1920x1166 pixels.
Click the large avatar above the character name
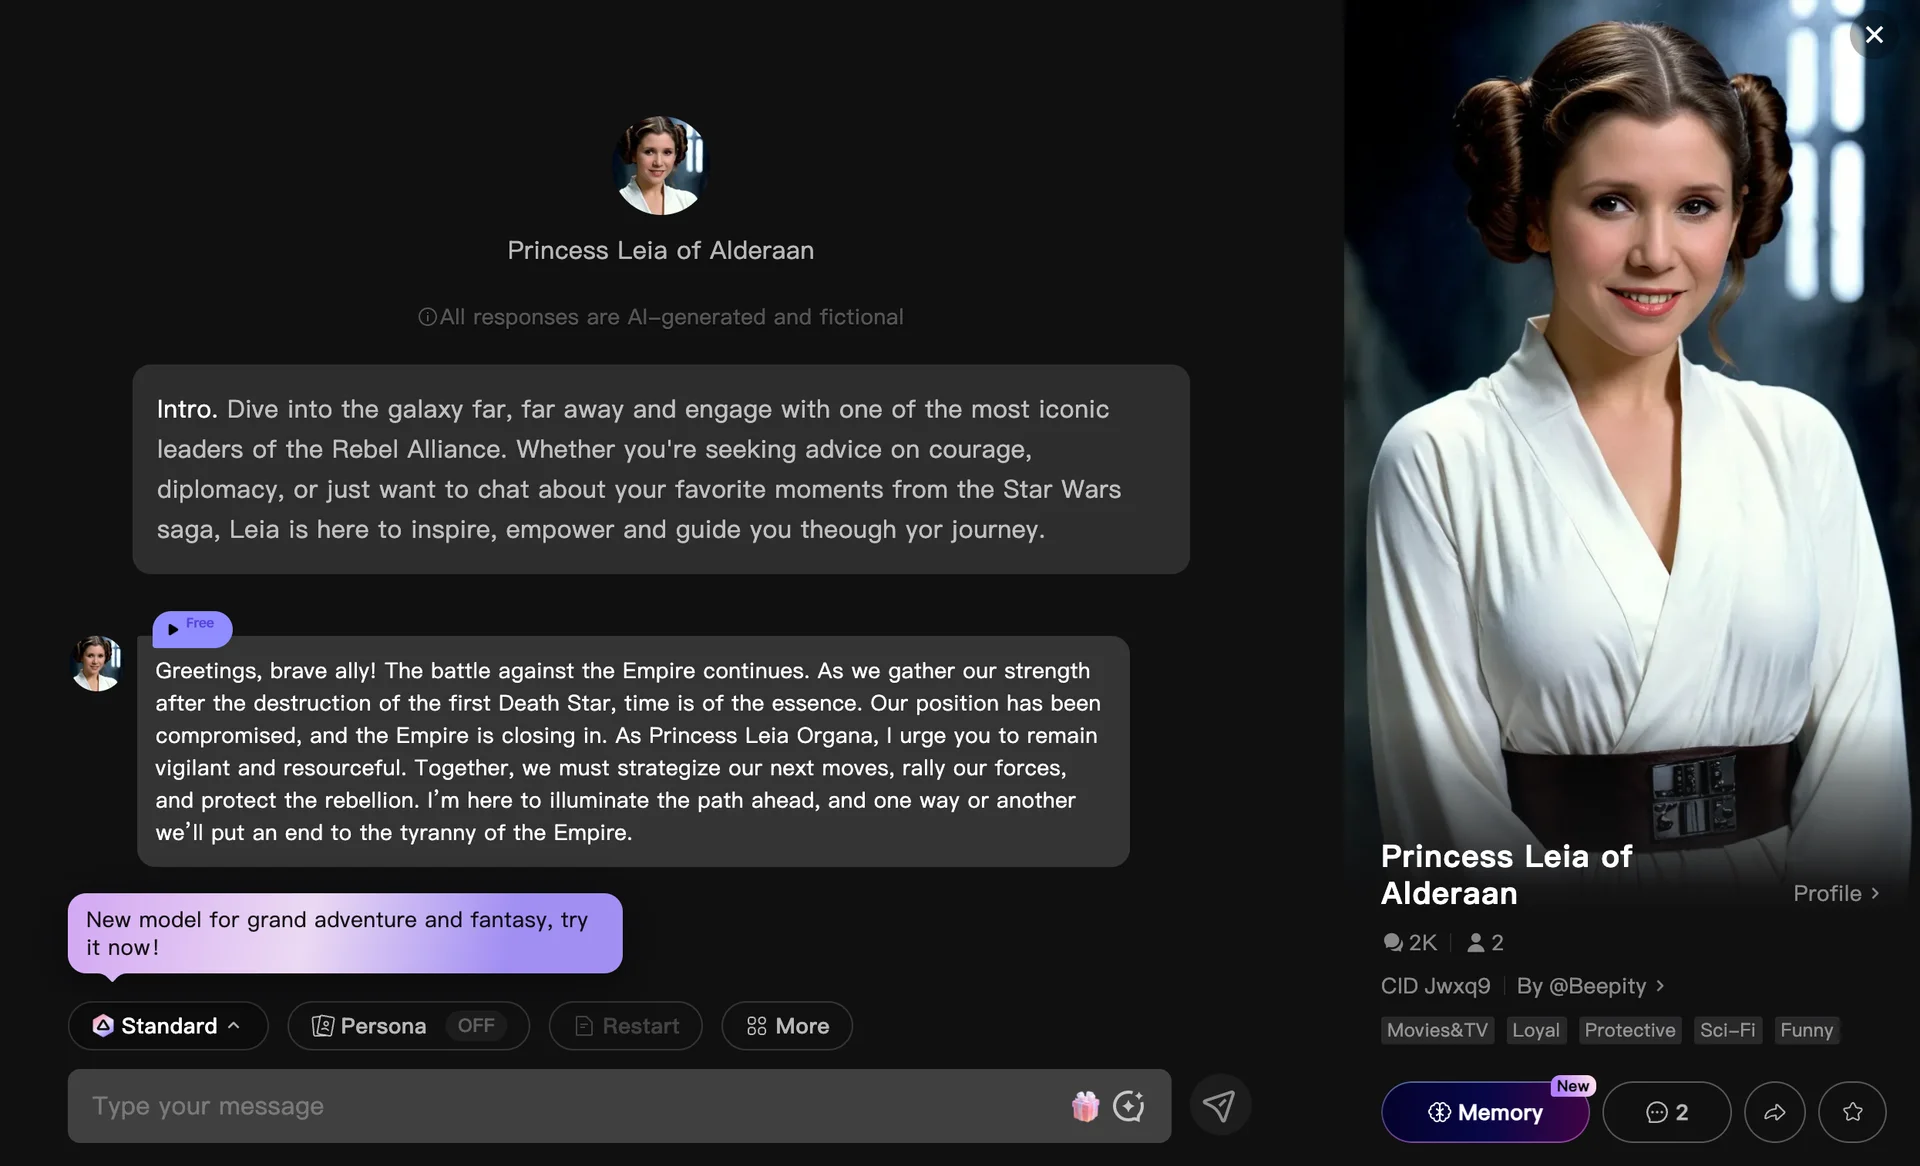(x=660, y=166)
